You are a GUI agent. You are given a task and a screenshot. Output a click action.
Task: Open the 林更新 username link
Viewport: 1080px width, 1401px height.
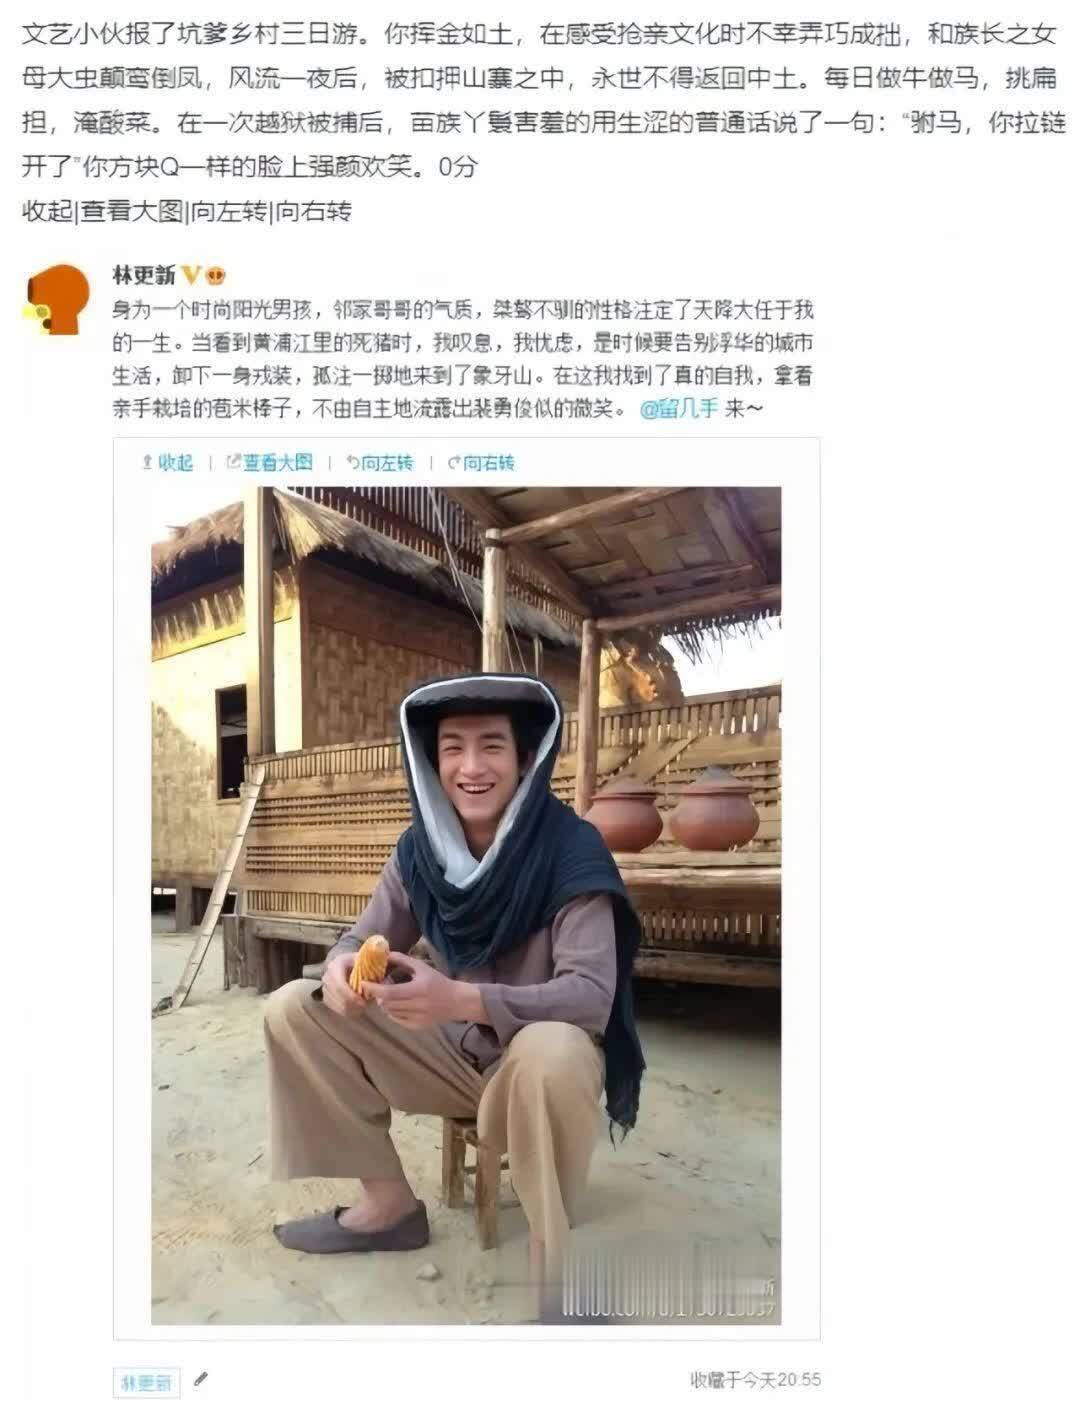pyautogui.click(x=144, y=275)
